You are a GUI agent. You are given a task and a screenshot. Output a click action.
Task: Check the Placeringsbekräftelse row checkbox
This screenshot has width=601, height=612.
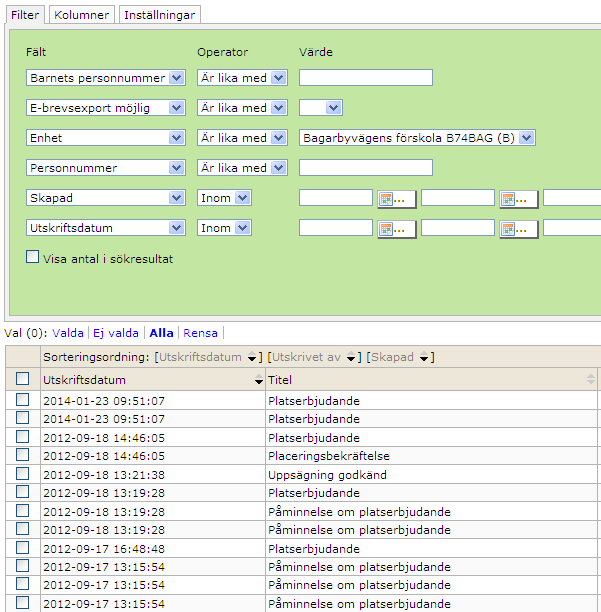[x=23, y=455]
